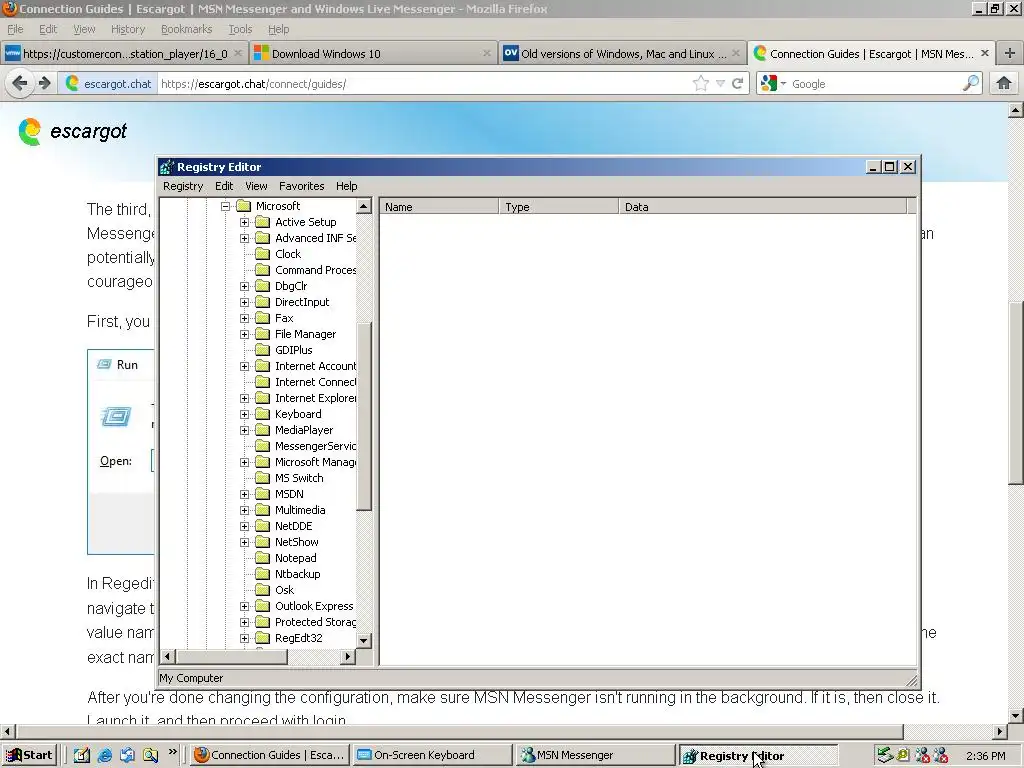Expand the File Manager key
Image resolution: width=1024 pixels, height=768 pixels.
point(244,334)
